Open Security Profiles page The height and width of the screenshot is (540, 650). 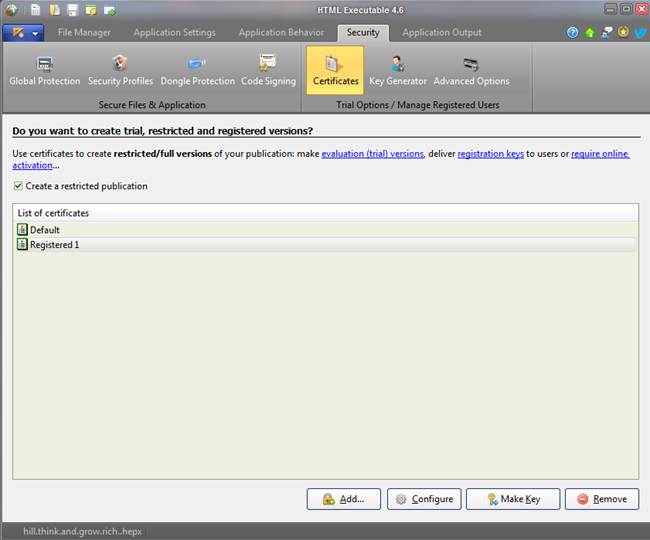[120, 70]
